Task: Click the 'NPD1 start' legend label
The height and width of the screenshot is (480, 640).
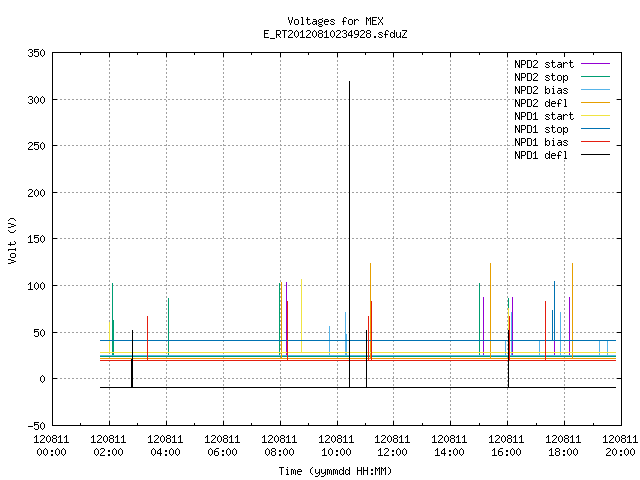Action: point(544,116)
